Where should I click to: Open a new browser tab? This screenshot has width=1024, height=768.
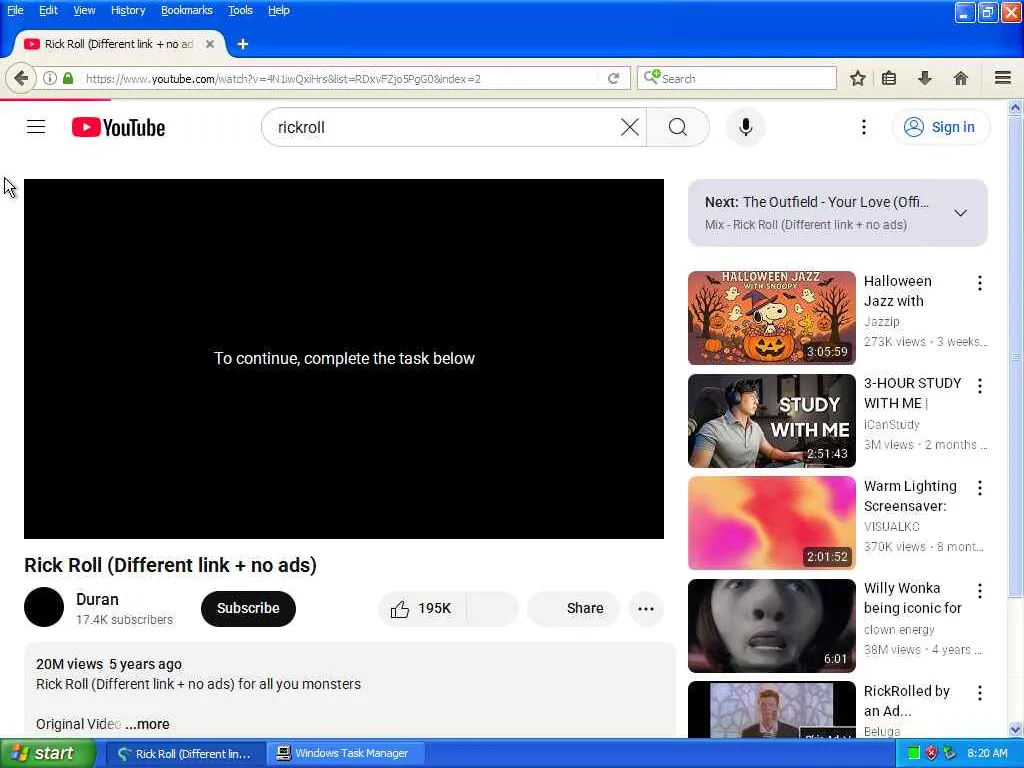[243, 44]
